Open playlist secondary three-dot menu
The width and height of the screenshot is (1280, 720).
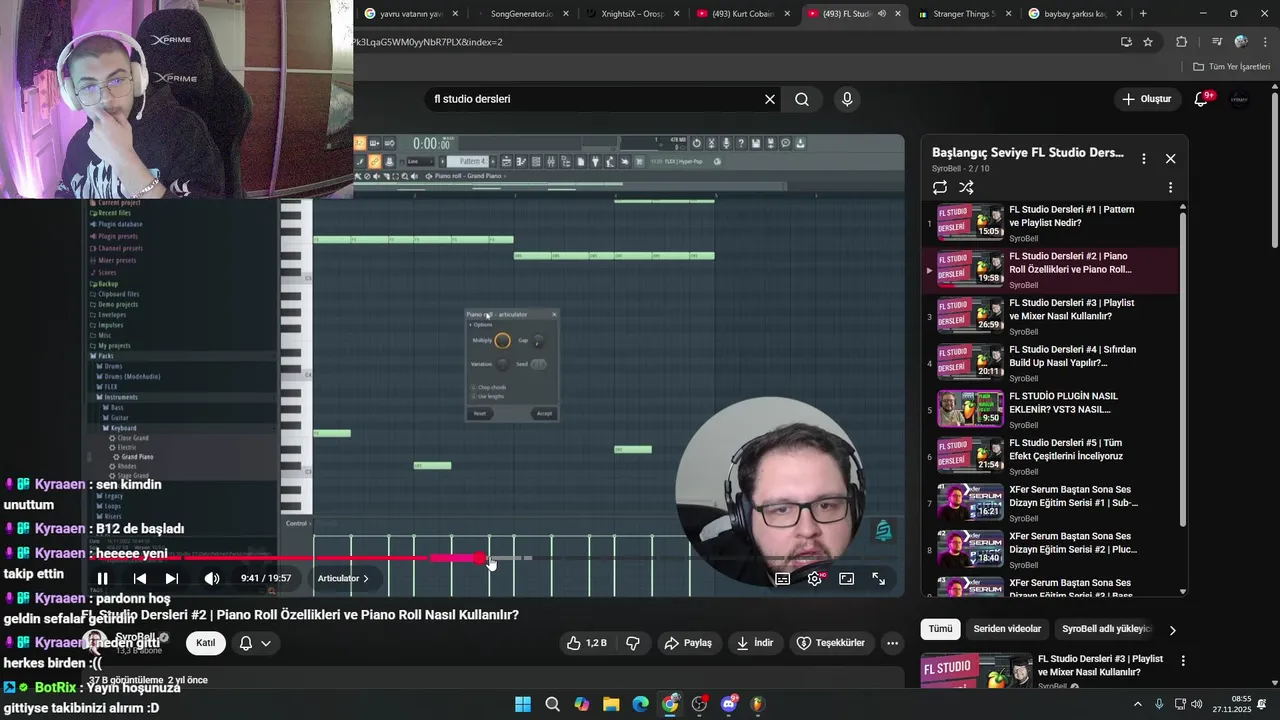1170,187
